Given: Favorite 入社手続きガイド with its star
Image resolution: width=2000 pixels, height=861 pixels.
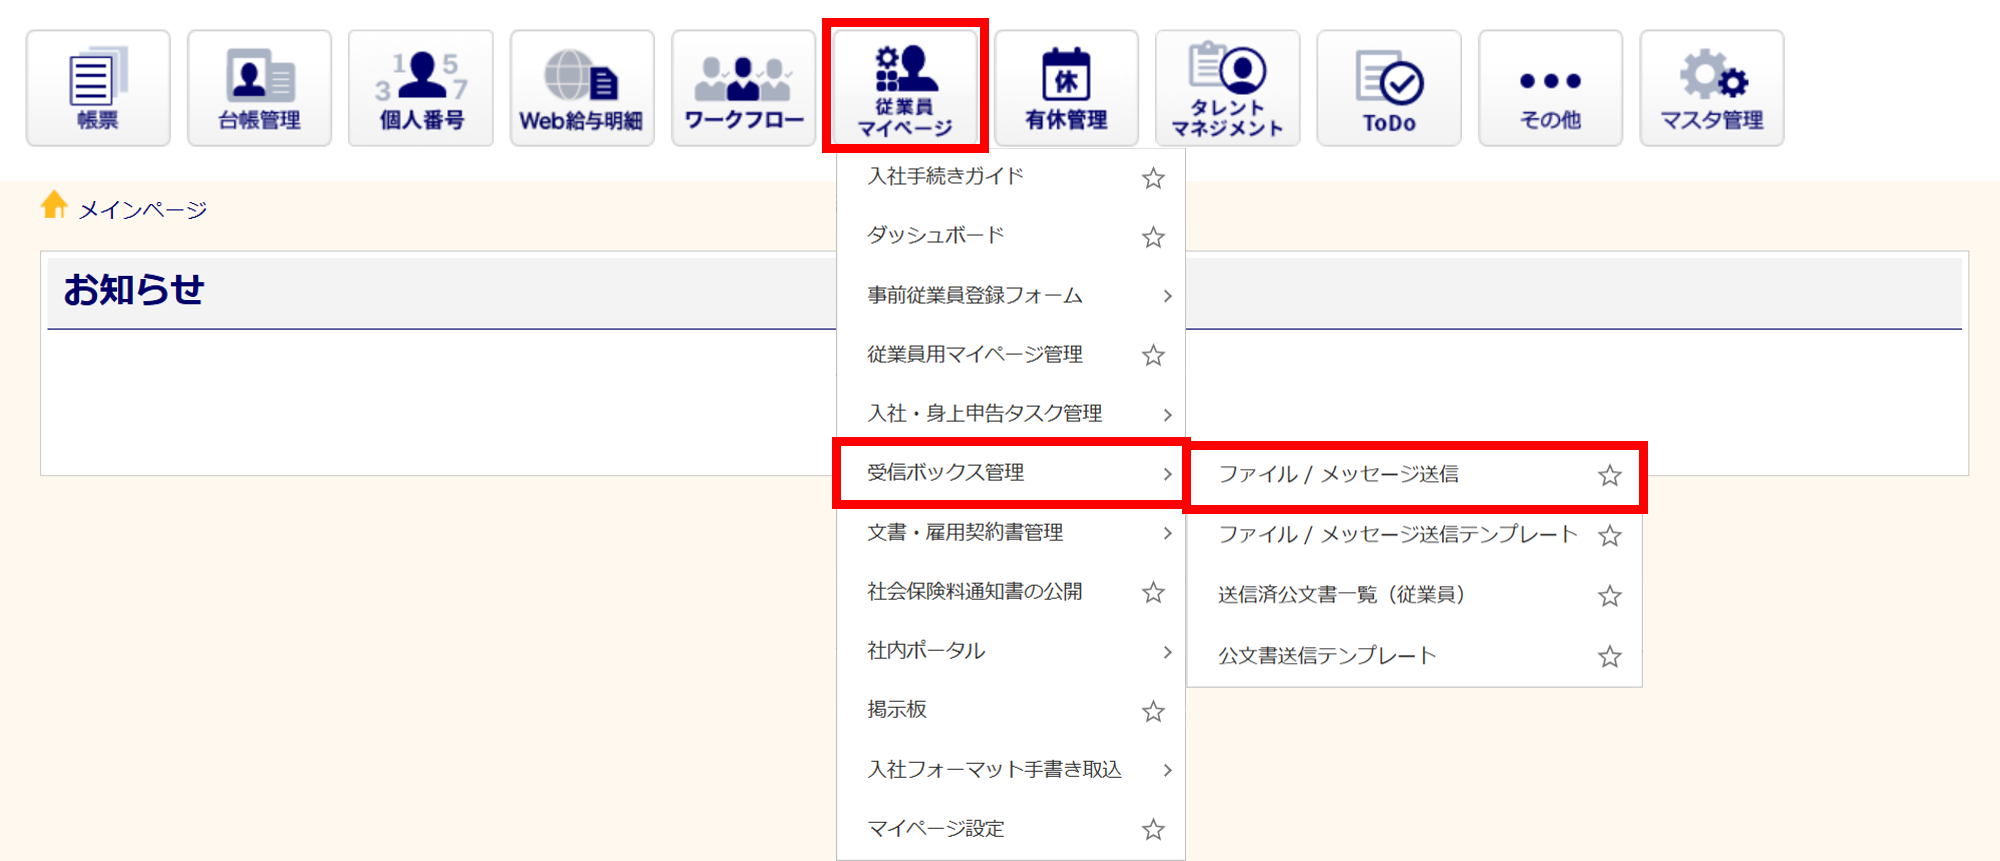Looking at the screenshot, I should [x=1153, y=178].
